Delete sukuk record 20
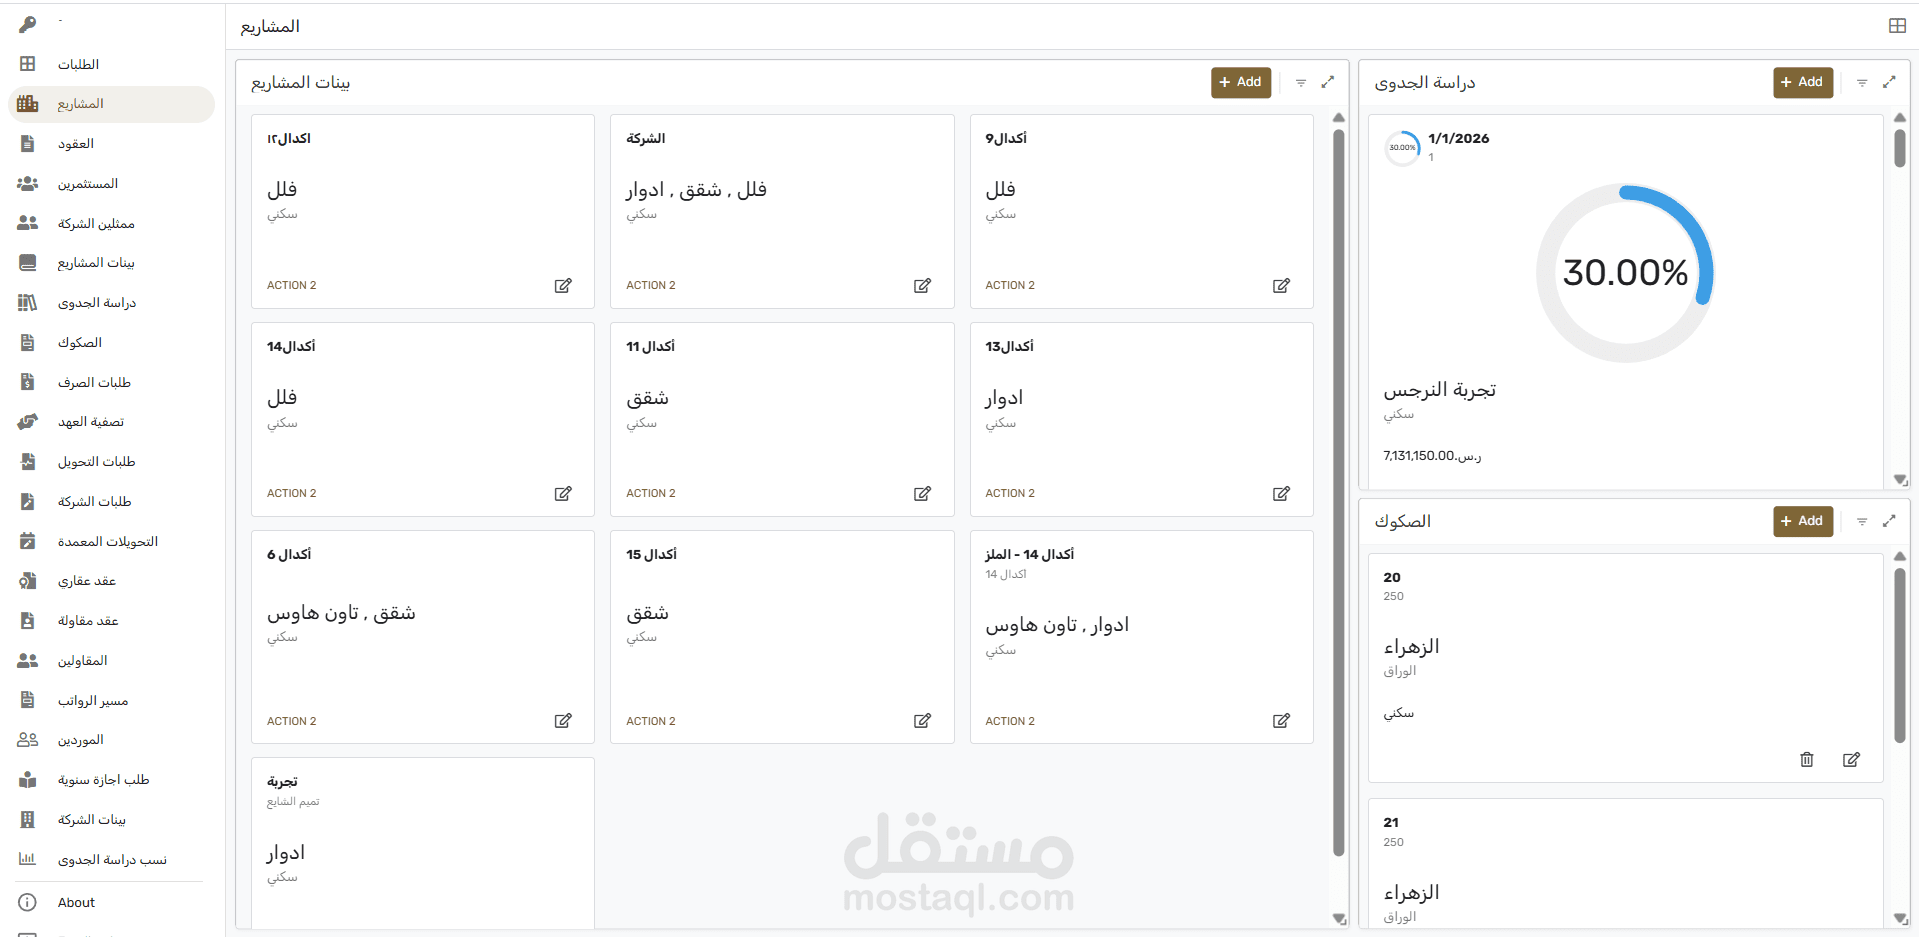This screenshot has width=1919, height=937. [1807, 760]
